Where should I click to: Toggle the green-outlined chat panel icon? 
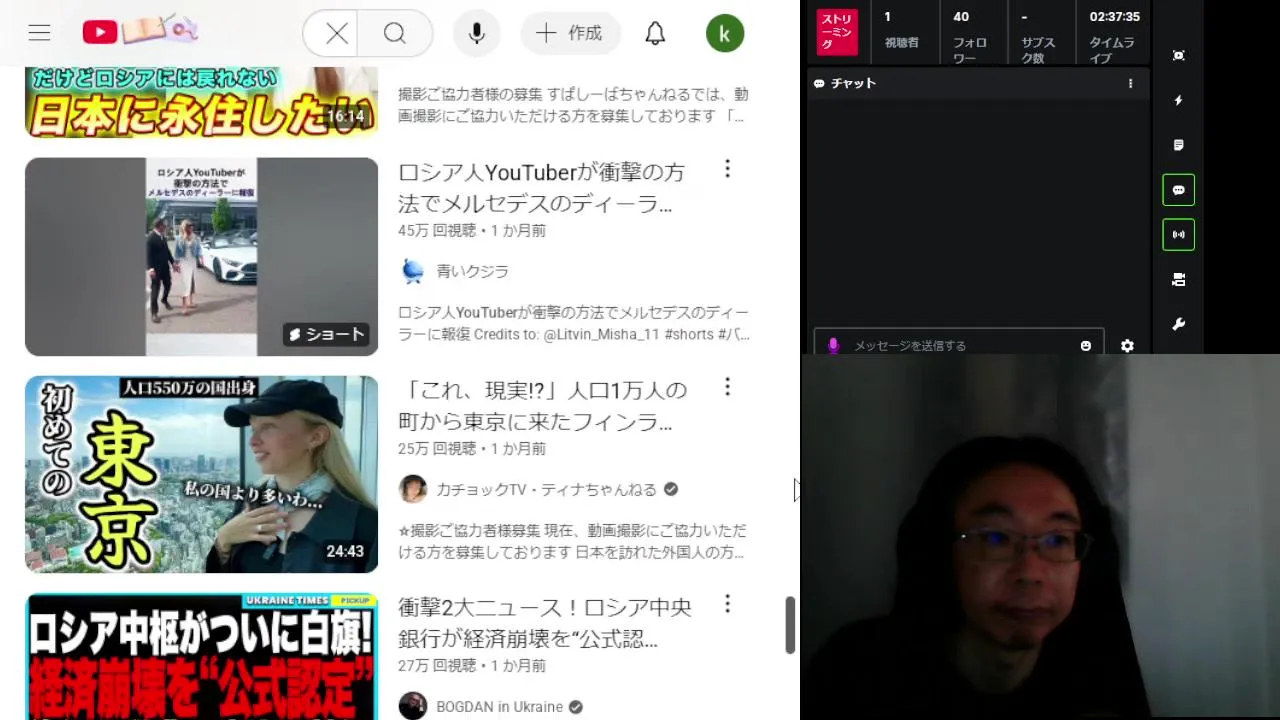point(1179,190)
